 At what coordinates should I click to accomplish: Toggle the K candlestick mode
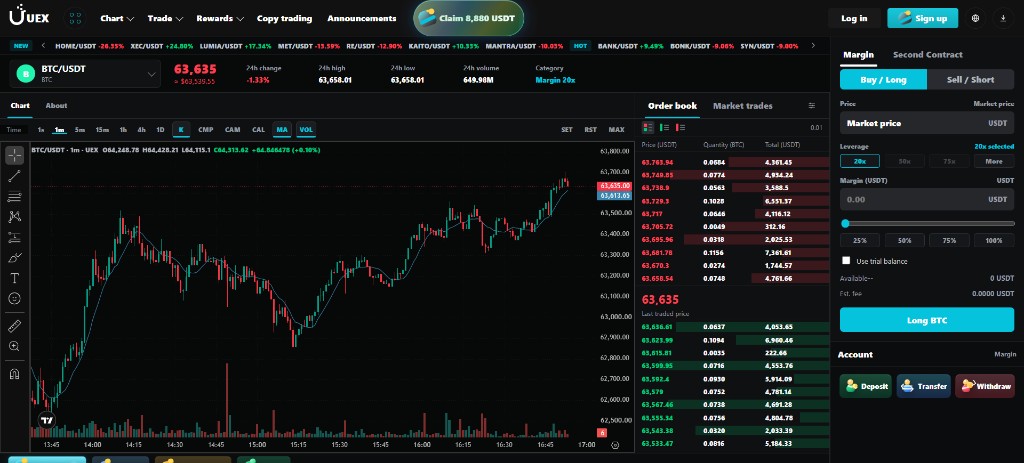[x=181, y=129]
